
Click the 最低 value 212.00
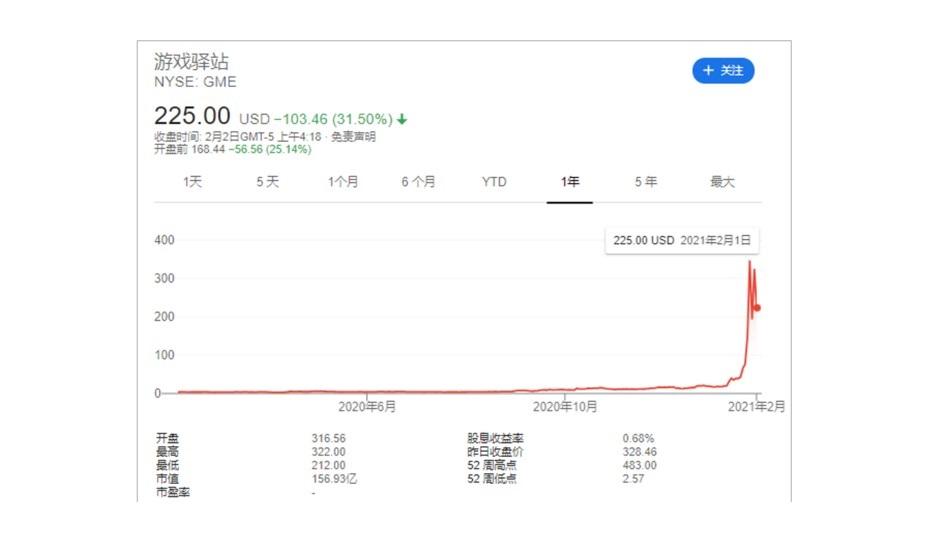[x=328, y=466]
